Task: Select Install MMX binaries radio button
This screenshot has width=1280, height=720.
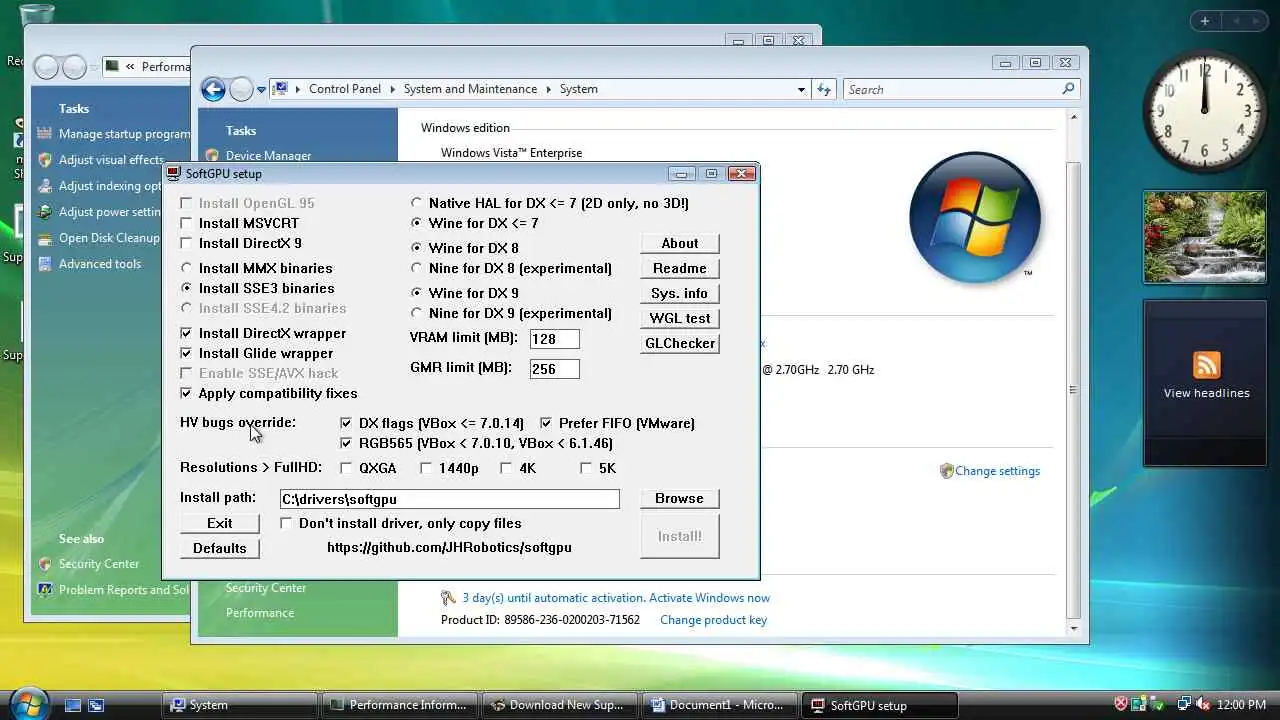Action: [x=186, y=268]
